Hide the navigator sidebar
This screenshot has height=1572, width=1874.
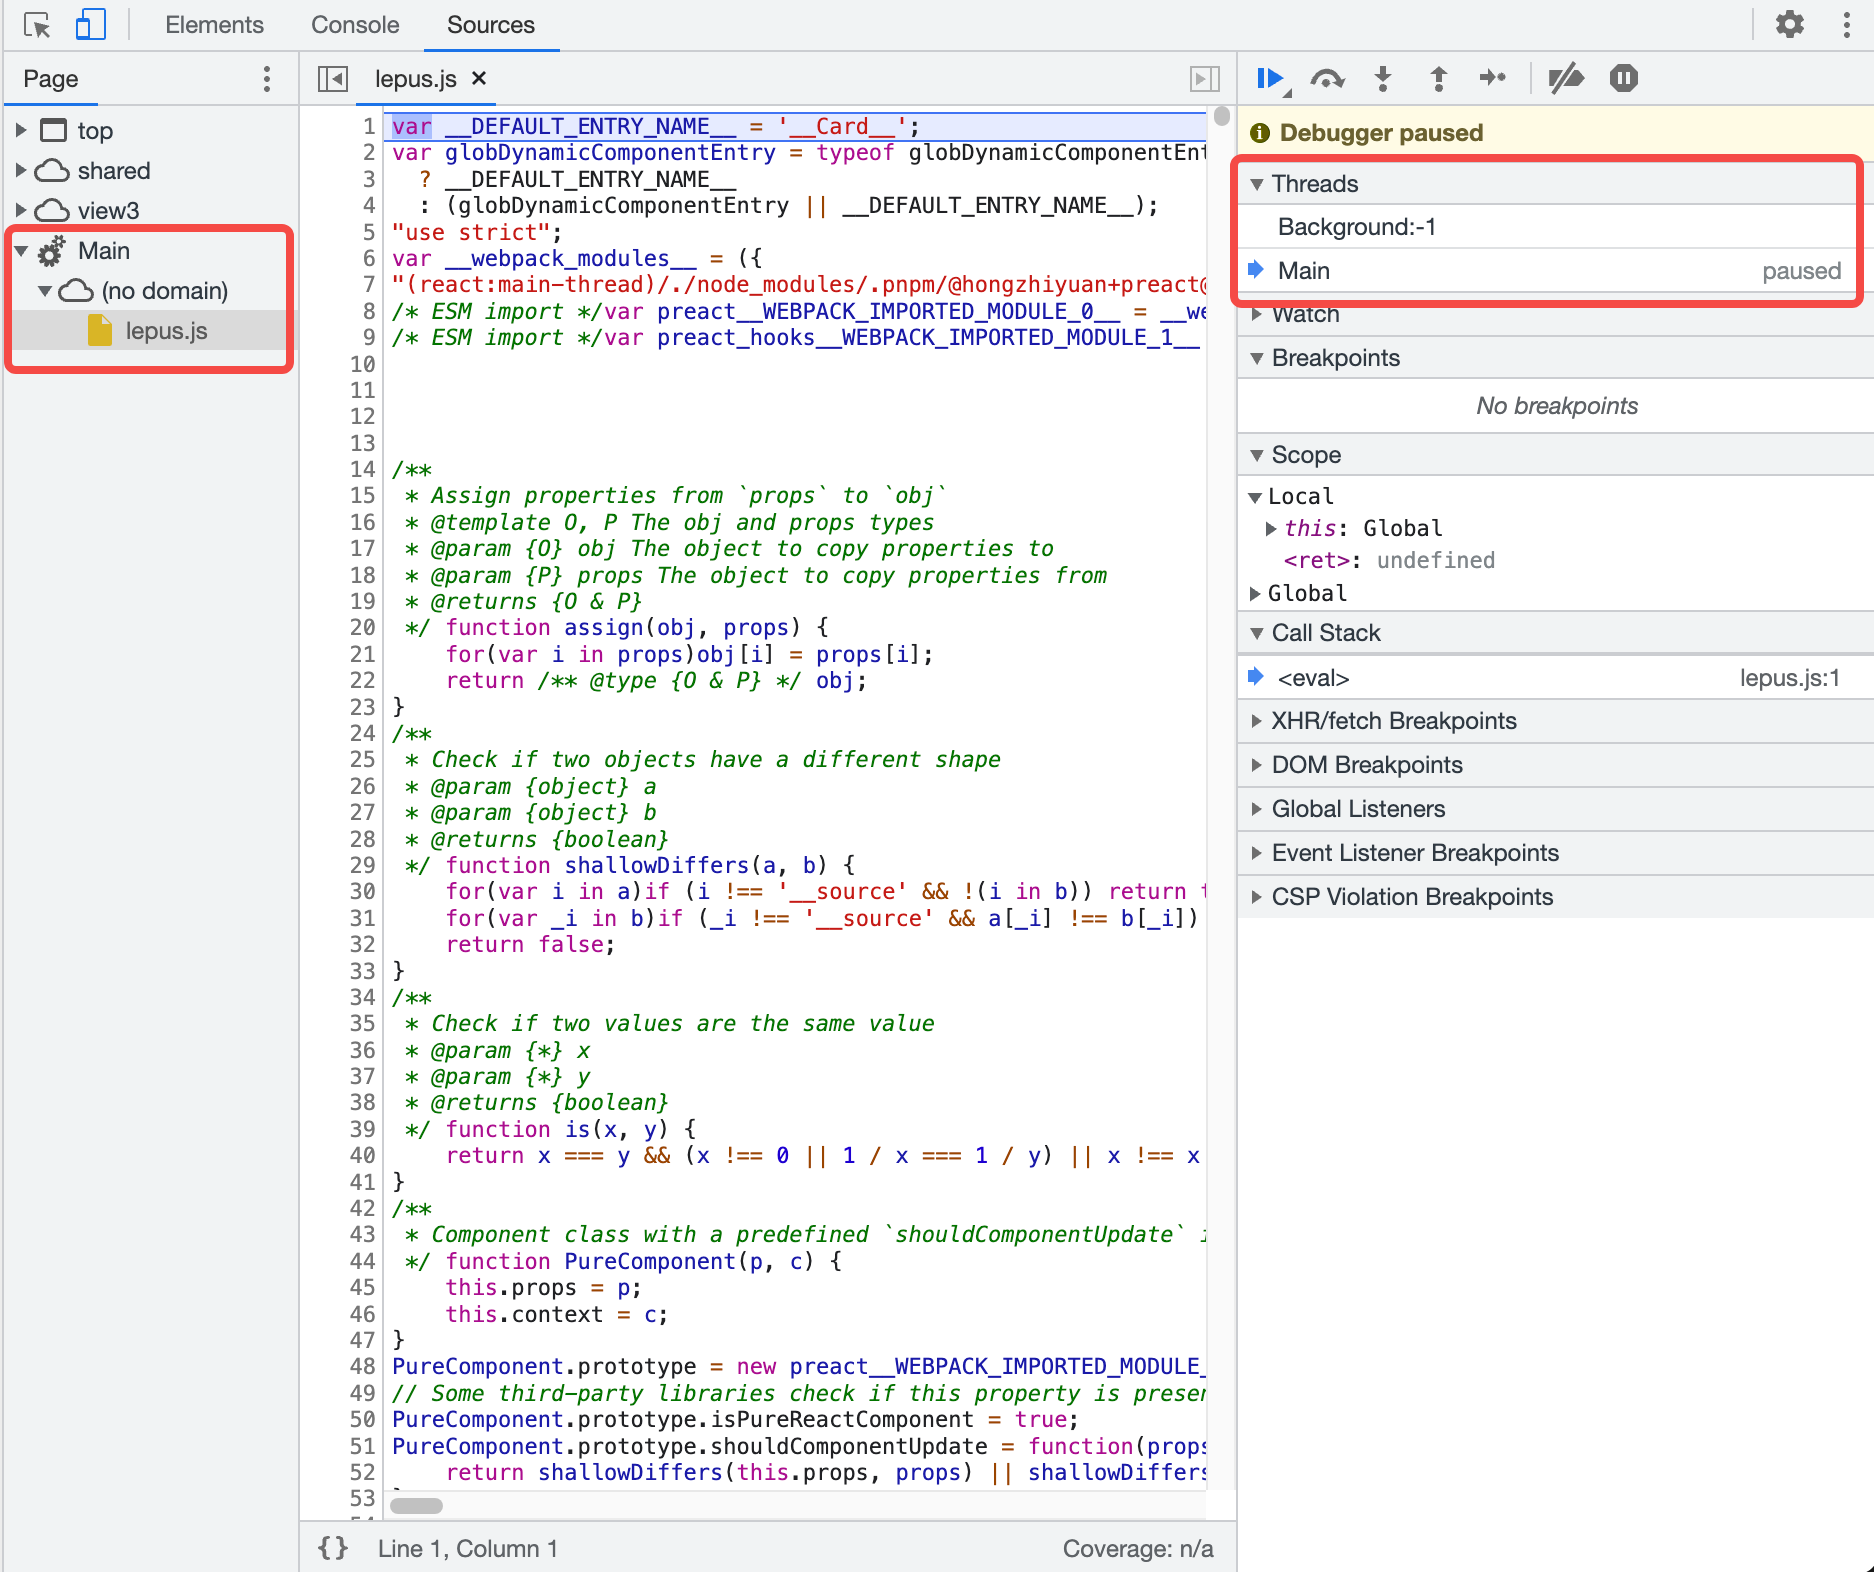coord(332,78)
